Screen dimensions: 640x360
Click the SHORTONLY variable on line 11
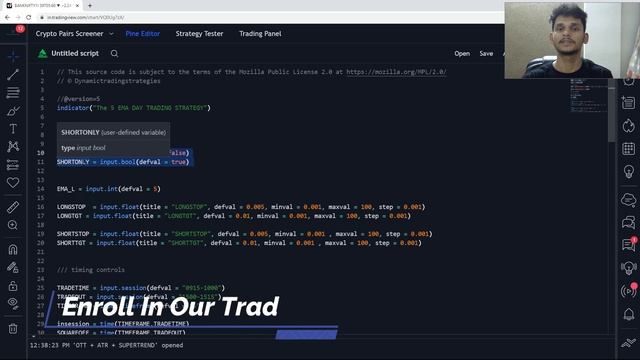coord(73,162)
